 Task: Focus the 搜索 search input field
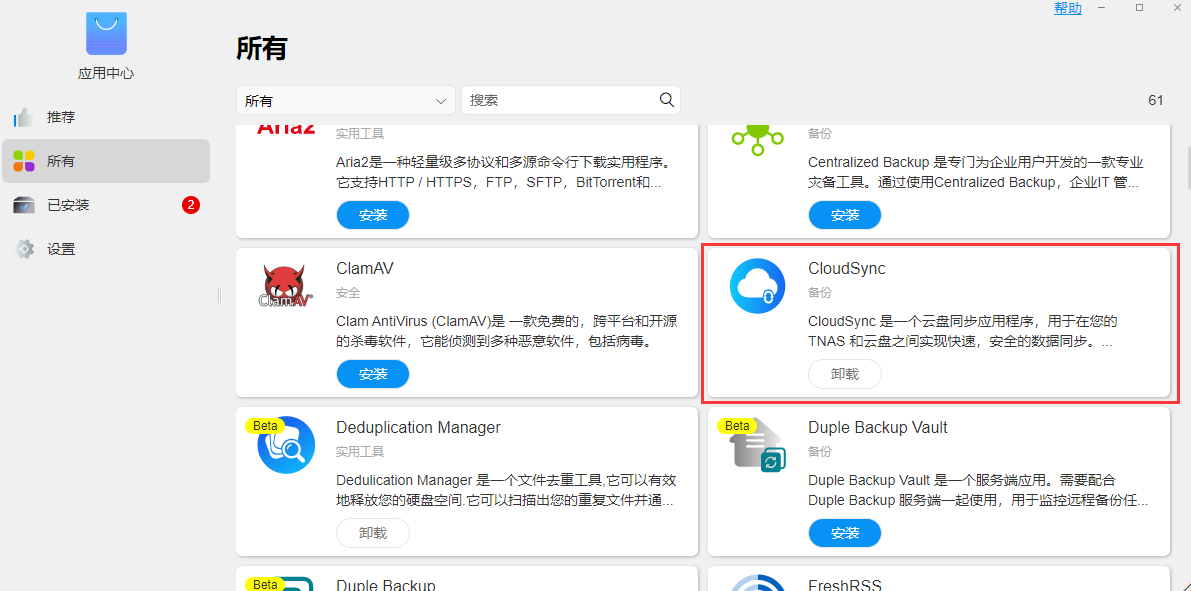coord(560,100)
